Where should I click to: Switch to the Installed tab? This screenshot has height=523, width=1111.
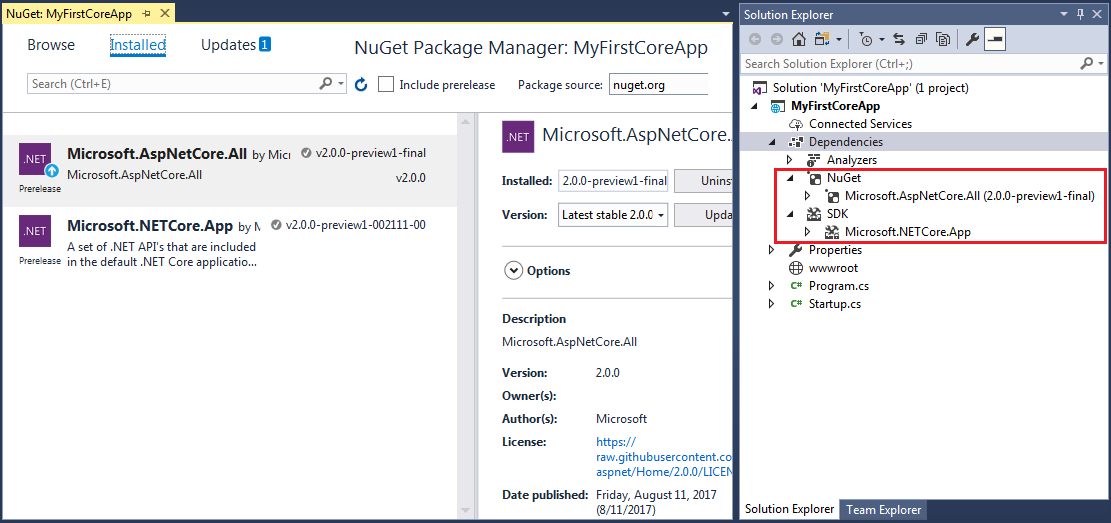(138, 45)
